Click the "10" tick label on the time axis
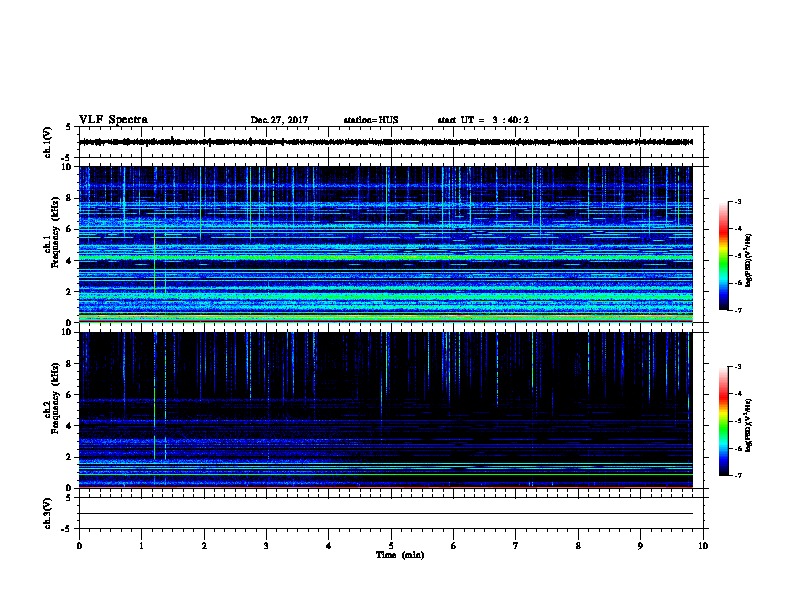Viewport: 792px width, 612px height. click(703, 545)
